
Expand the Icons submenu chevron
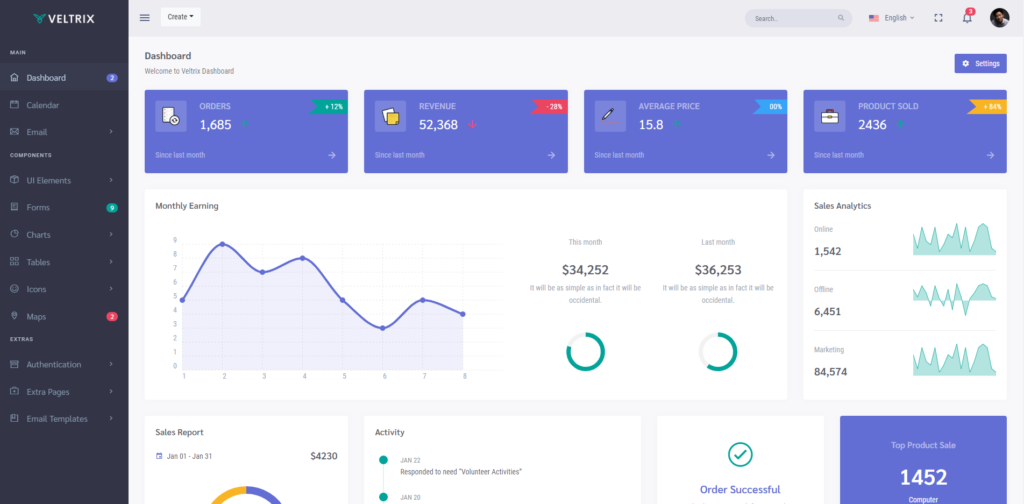pos(111,289)
